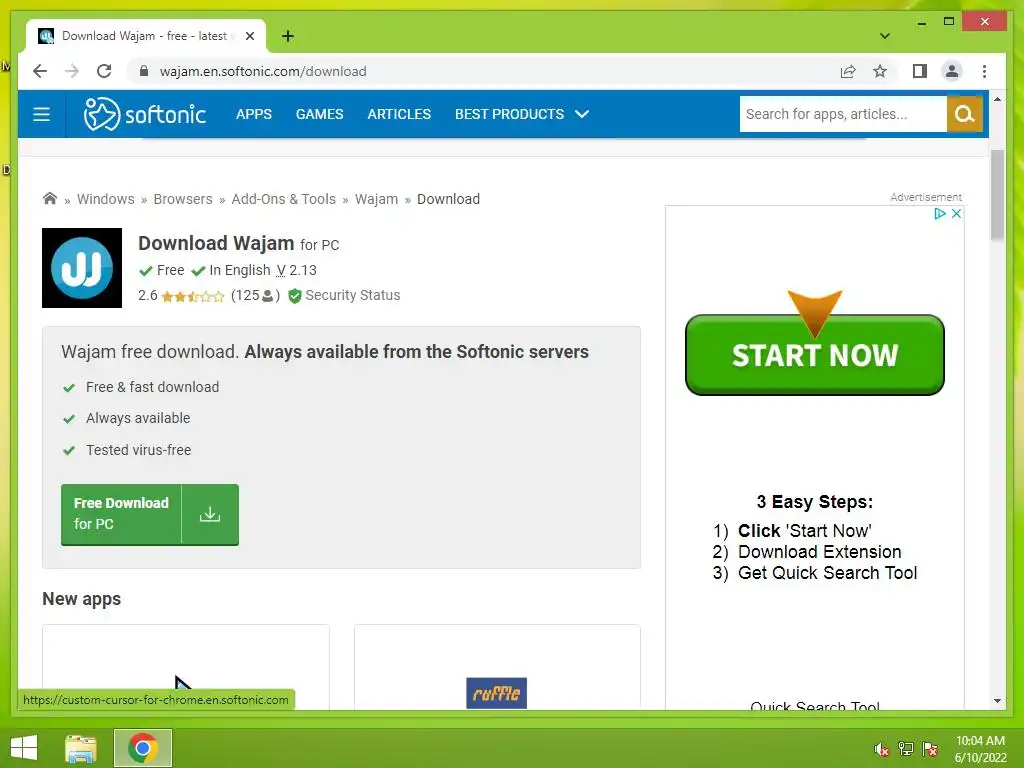Click the scrollbar down arrow

(997, 701)
